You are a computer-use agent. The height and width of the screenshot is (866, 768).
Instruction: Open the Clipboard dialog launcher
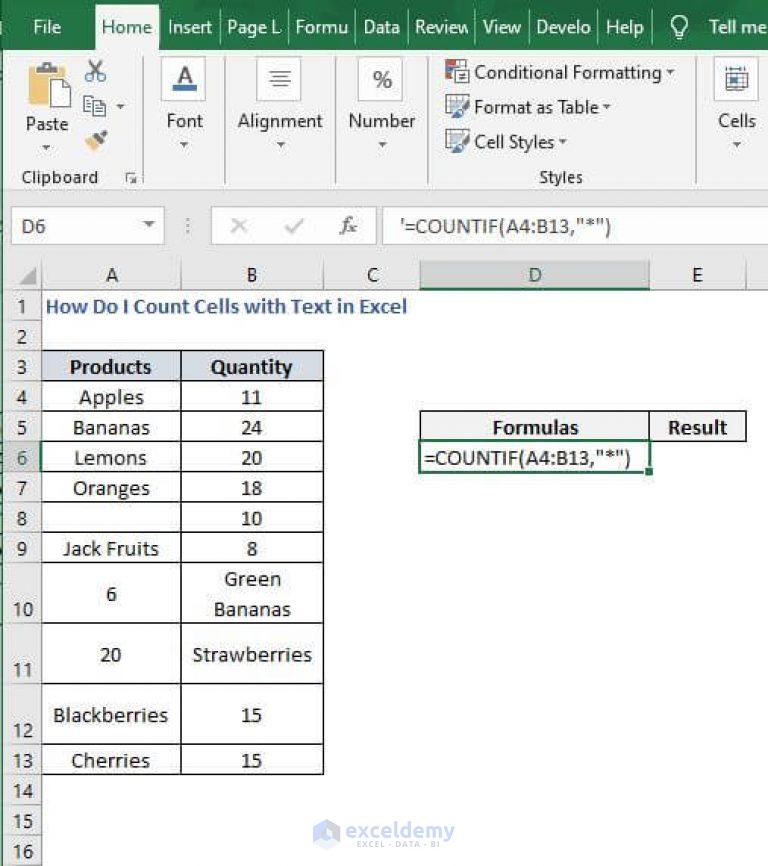(131, 178)
